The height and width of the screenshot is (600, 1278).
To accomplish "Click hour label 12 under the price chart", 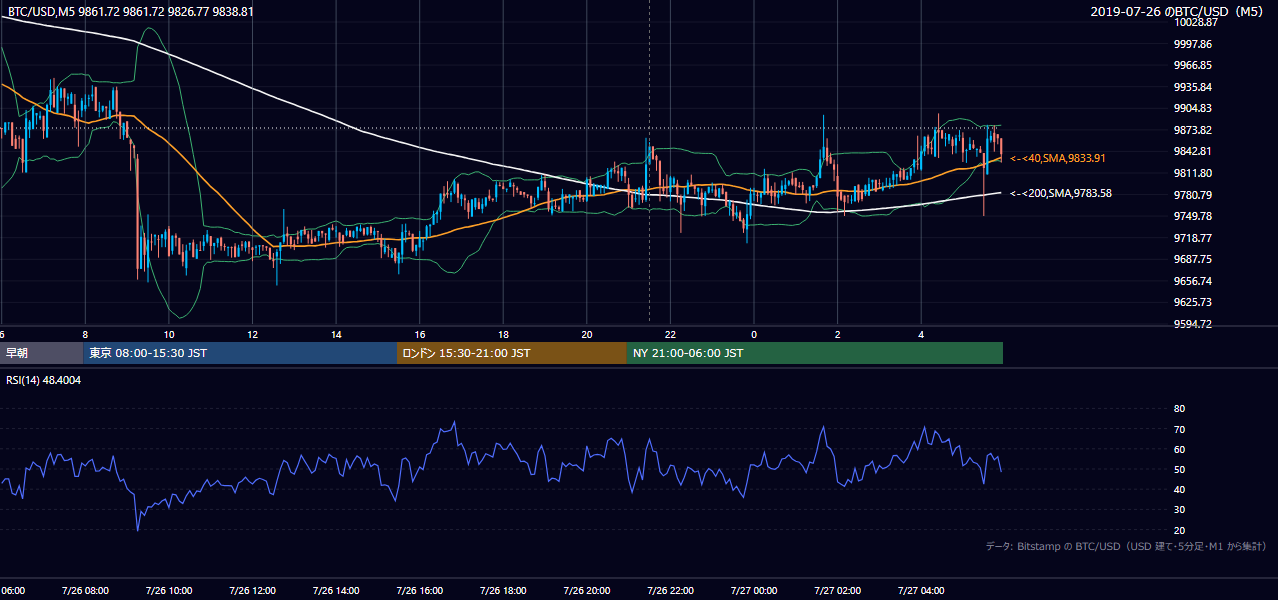I will tap(253, 334).
